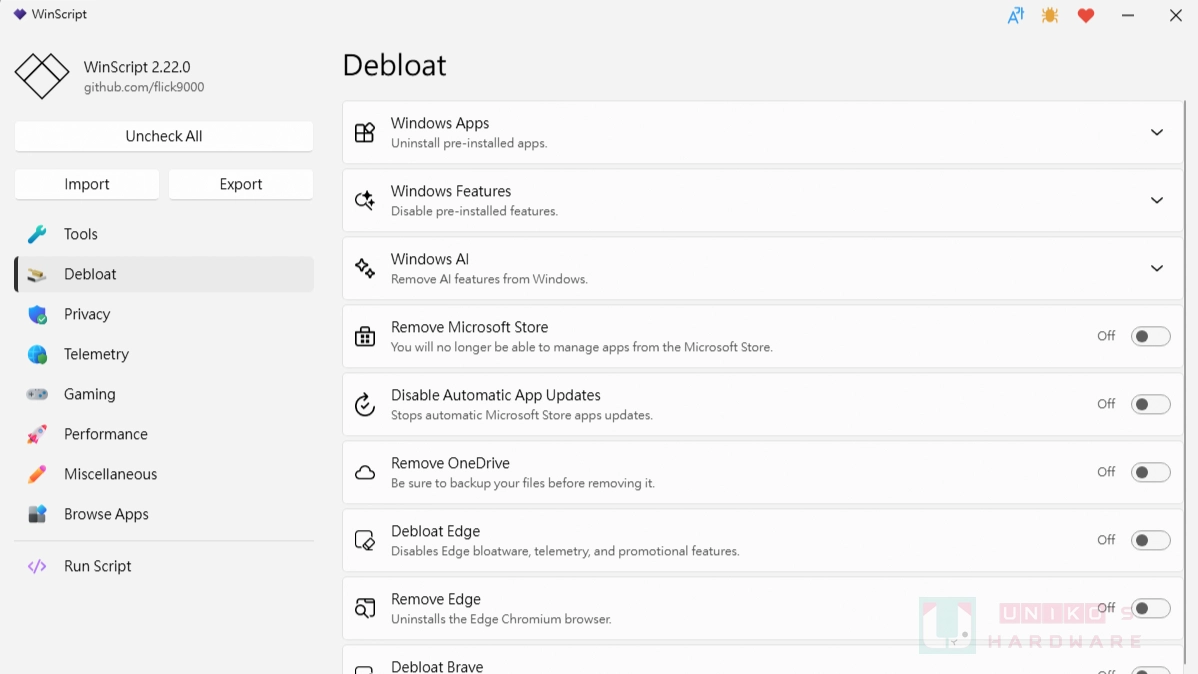The image size is (1198, 674).
Task: Click the Debloat page heading
Action: click(394, 65)
